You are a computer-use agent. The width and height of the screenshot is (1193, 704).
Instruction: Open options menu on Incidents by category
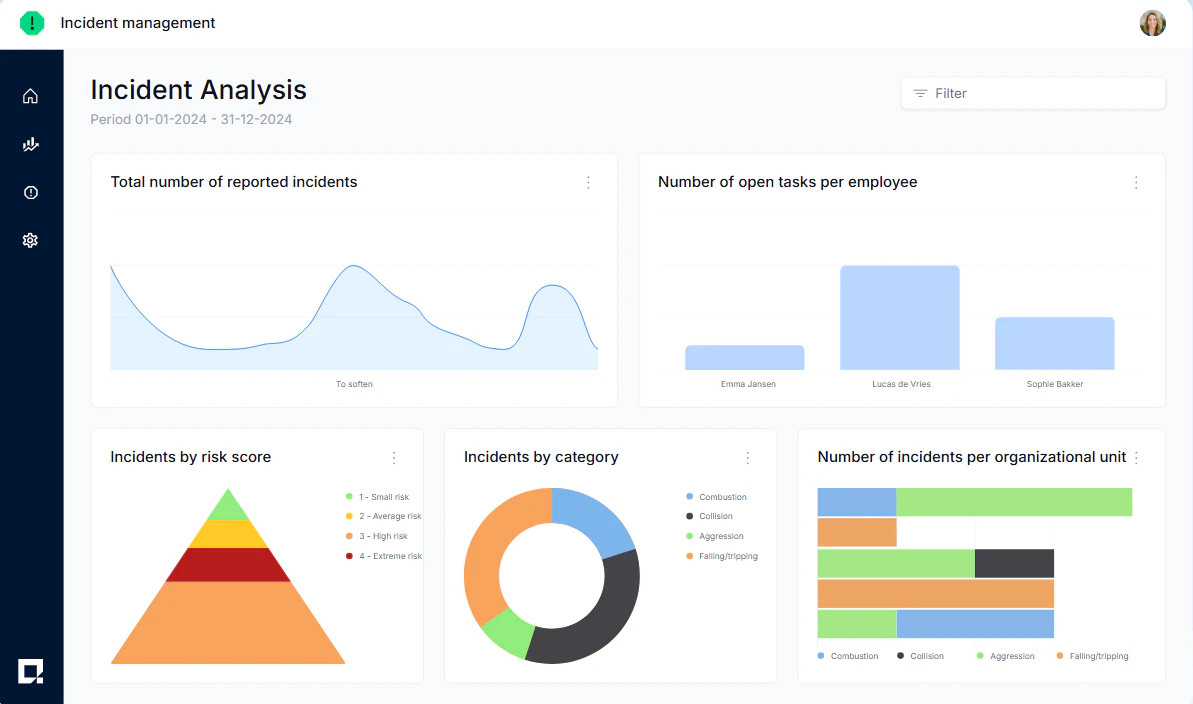(x=747, y=457)
